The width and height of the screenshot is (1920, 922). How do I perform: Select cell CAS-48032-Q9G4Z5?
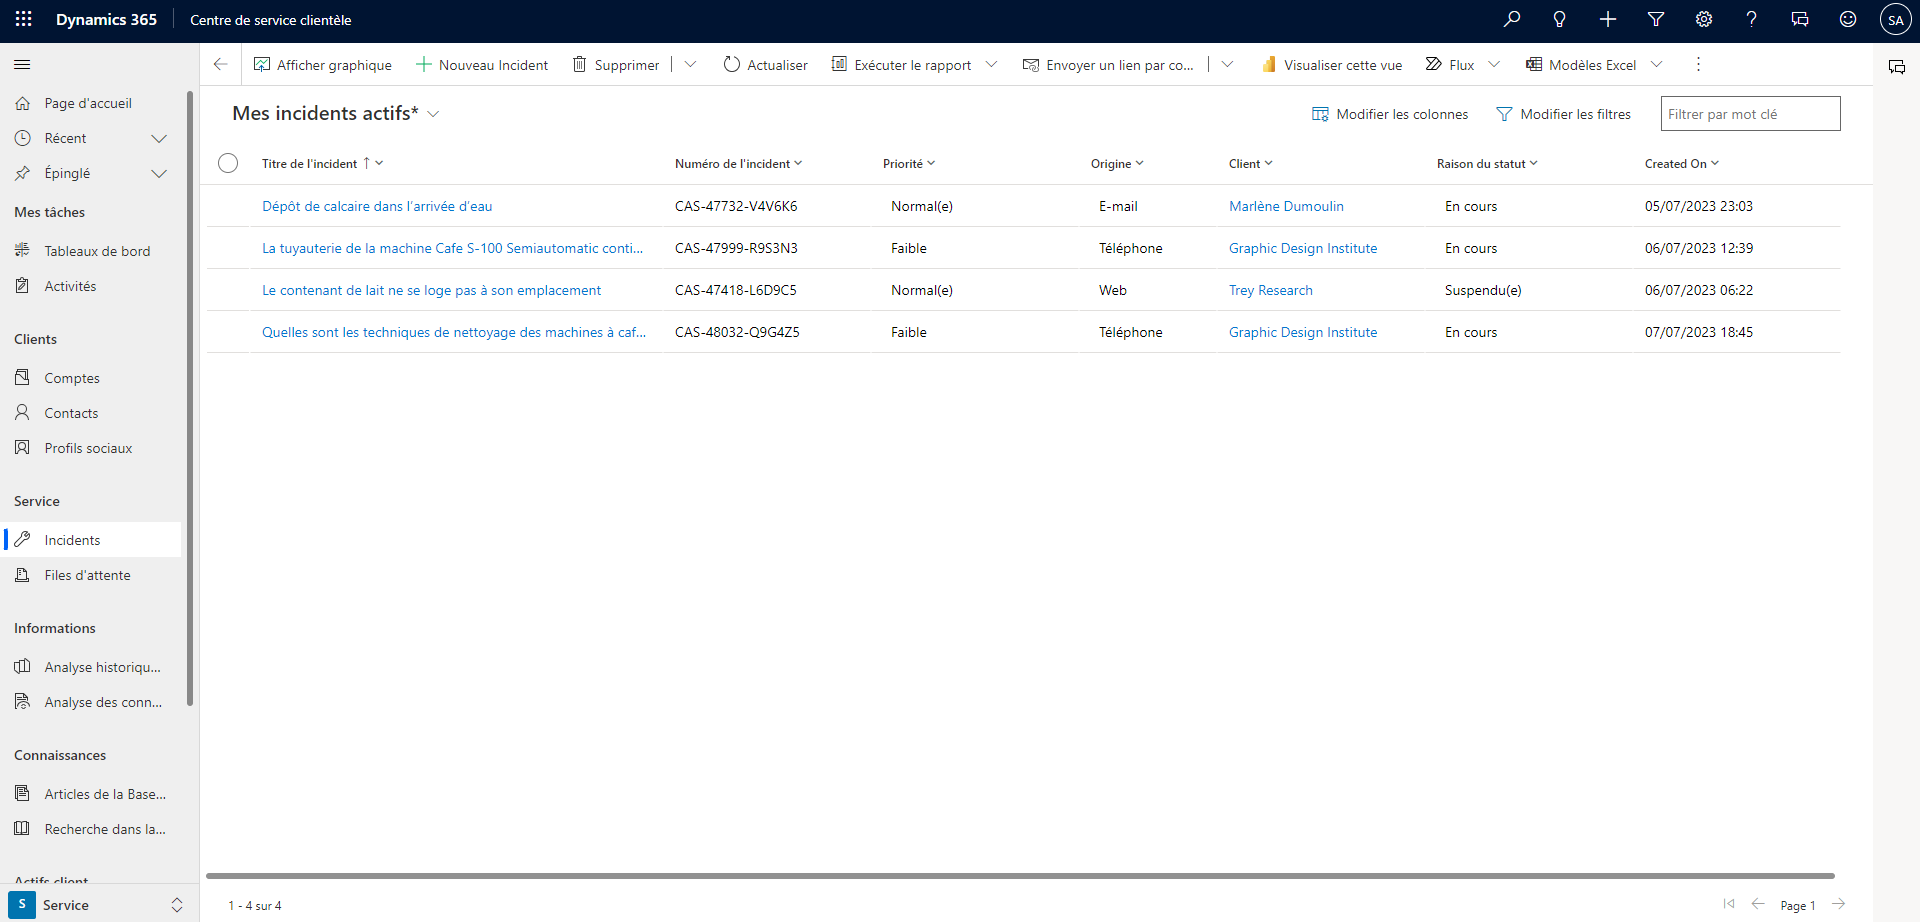737,332
